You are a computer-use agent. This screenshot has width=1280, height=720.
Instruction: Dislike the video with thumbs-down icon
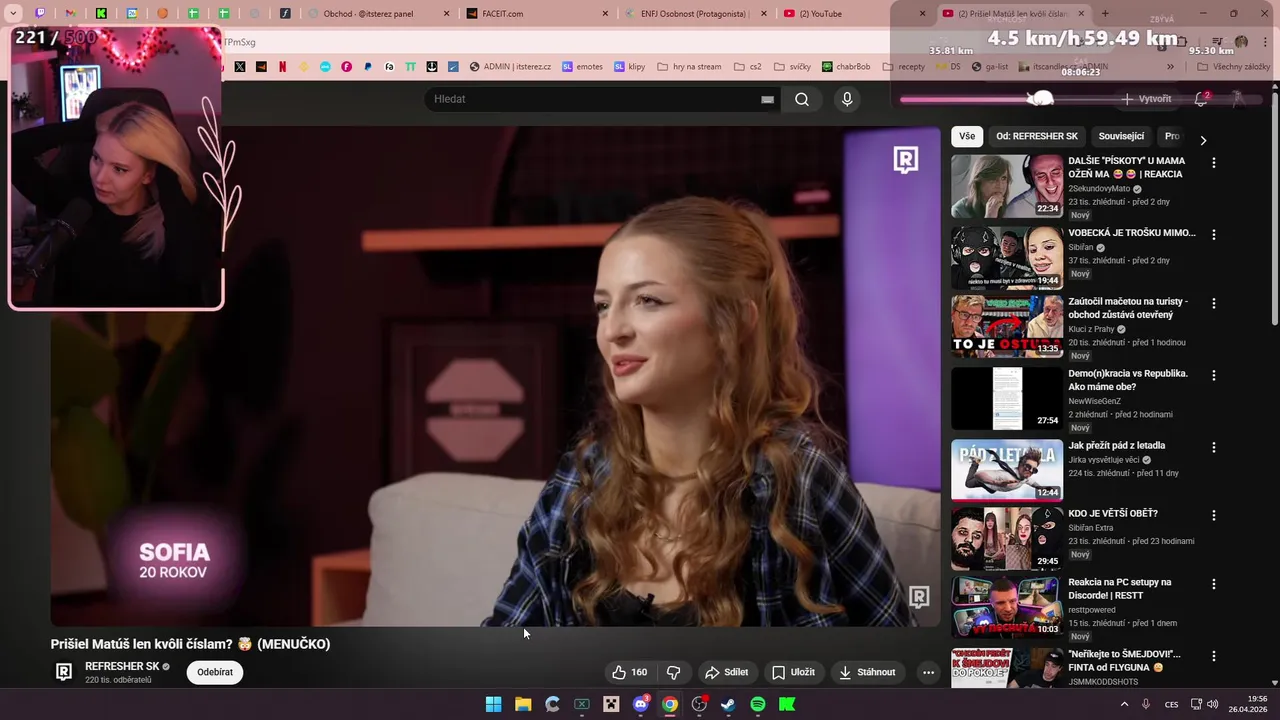[674, 672]
